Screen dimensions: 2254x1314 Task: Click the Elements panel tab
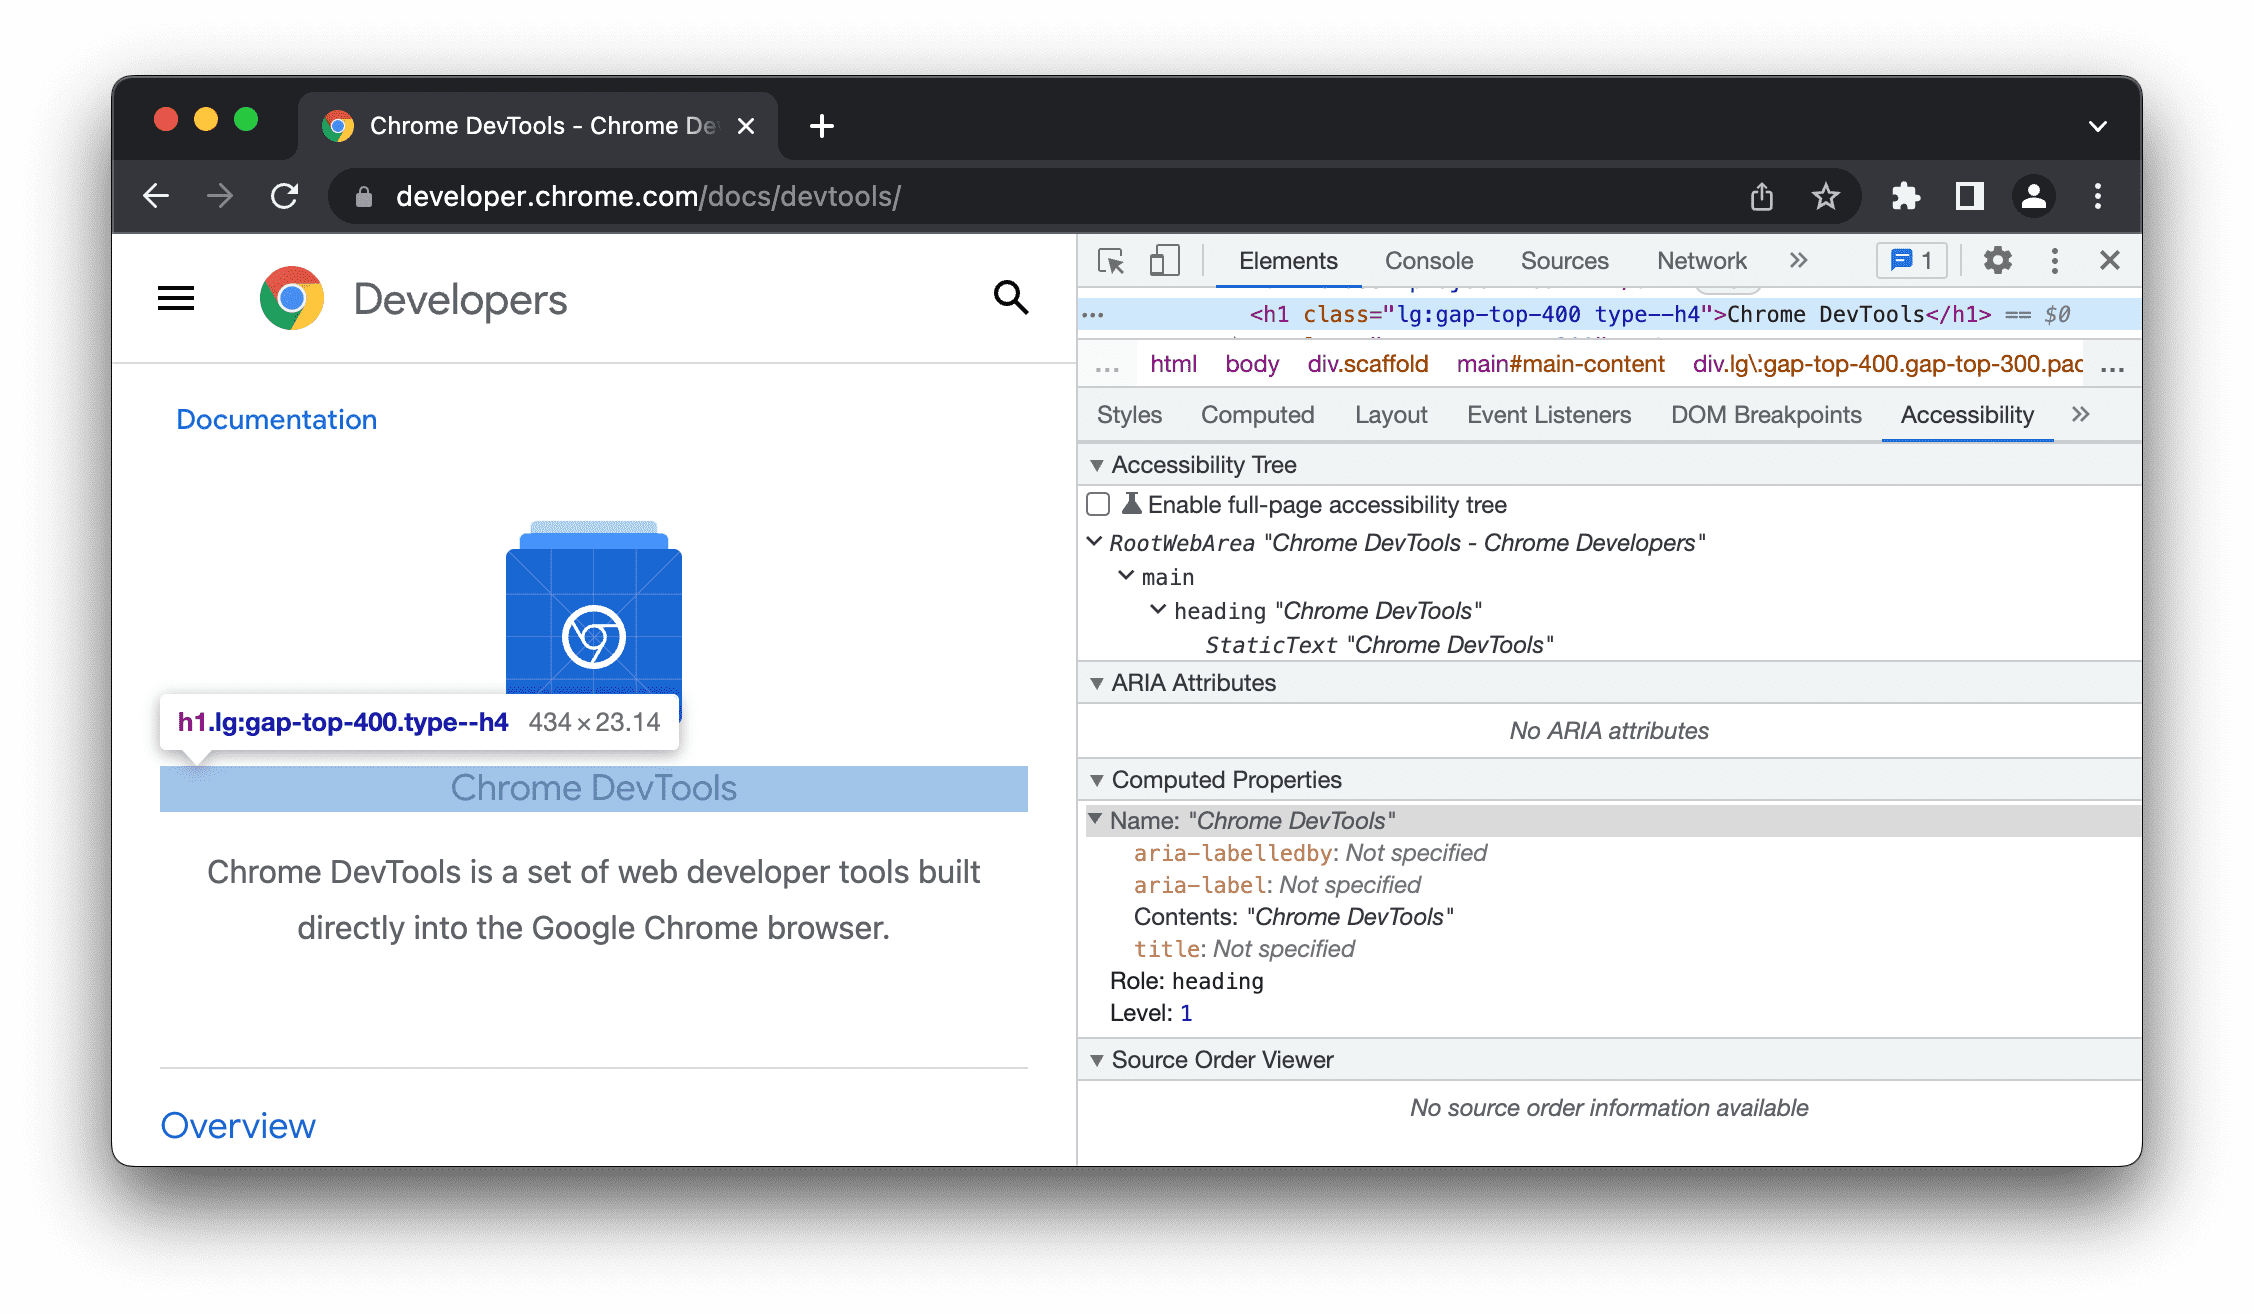point(1287,260)
